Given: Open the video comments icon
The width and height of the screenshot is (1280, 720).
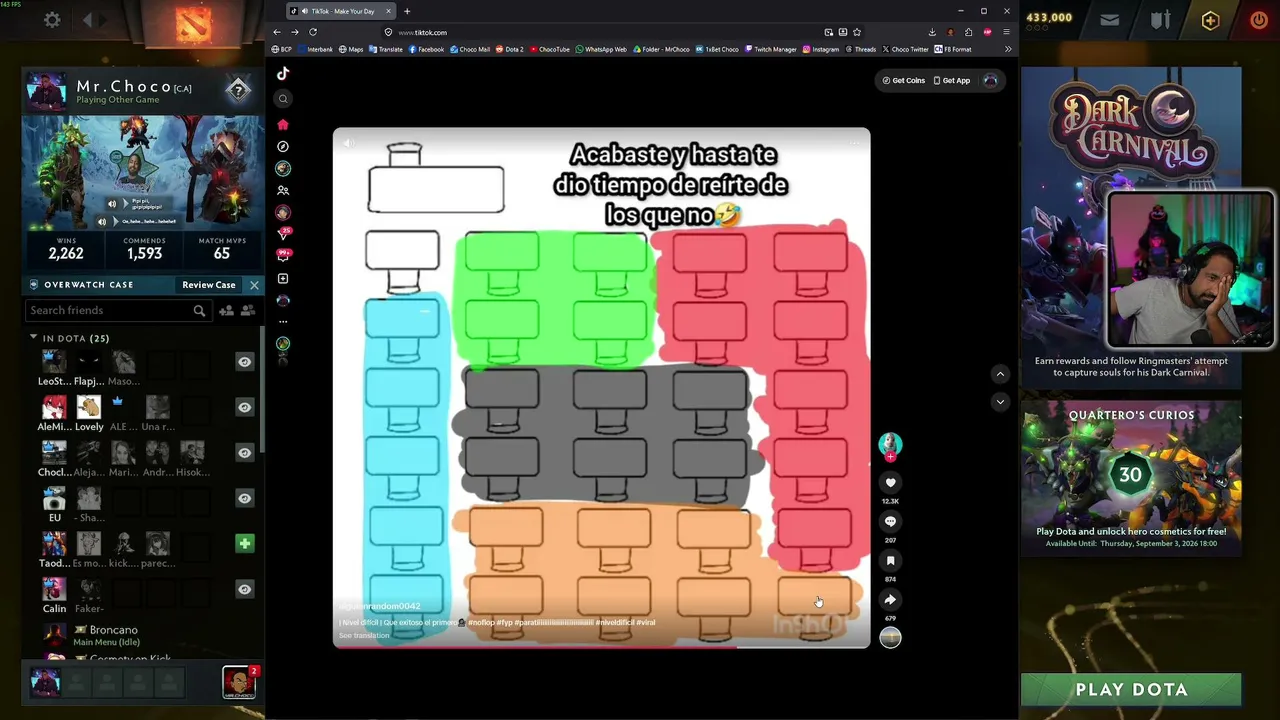Looking at the screenshot, I should pos(890,522).
